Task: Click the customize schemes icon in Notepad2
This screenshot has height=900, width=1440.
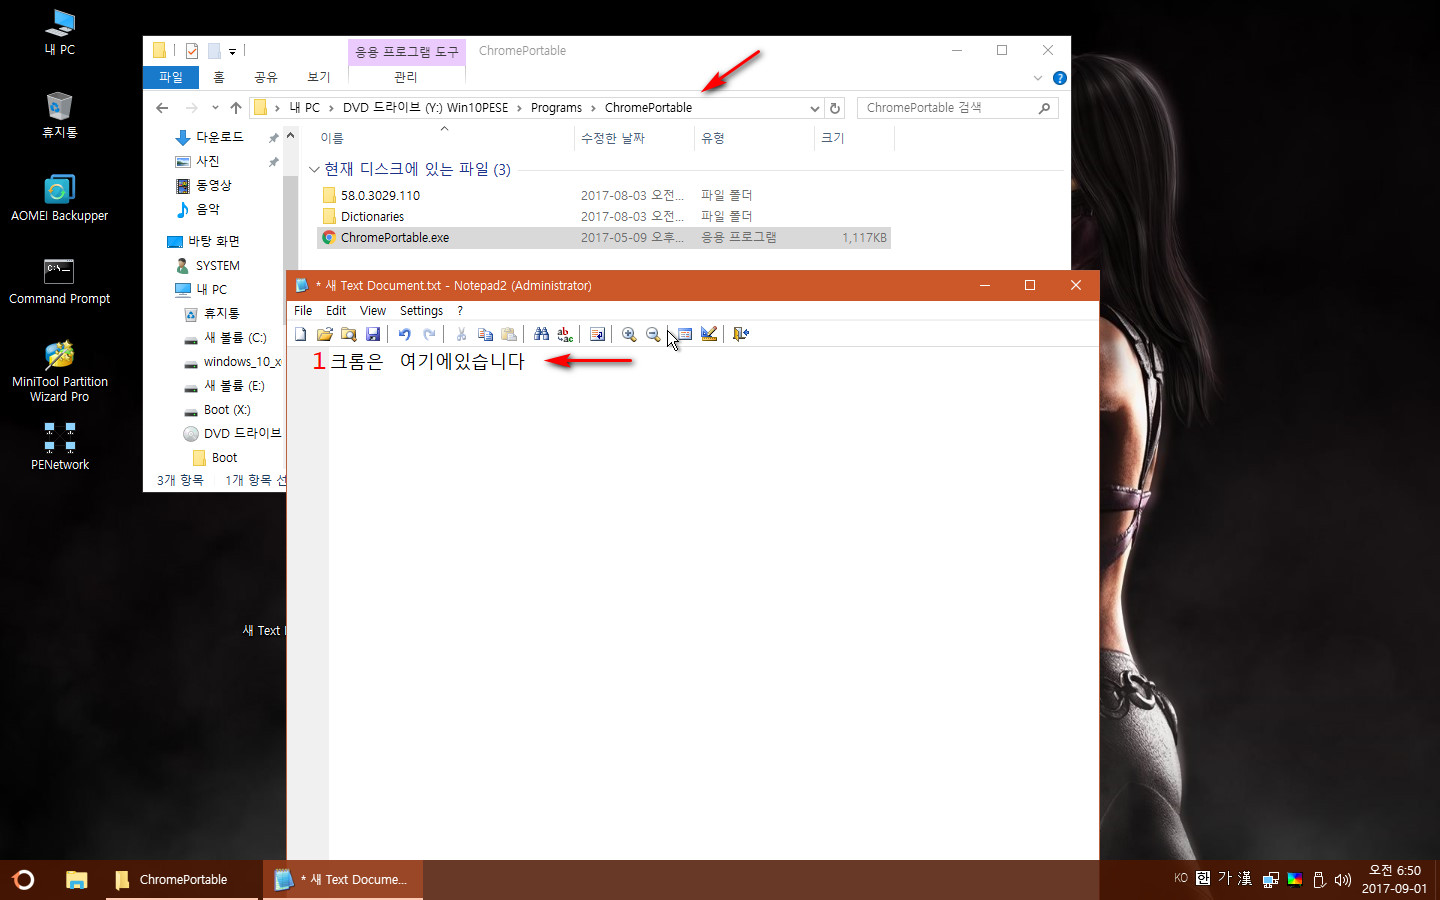Action: point(709,334)
